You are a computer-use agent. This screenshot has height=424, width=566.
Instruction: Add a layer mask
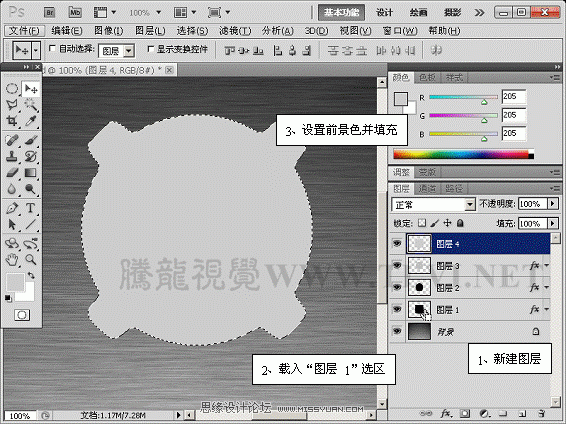coord(465,414)
